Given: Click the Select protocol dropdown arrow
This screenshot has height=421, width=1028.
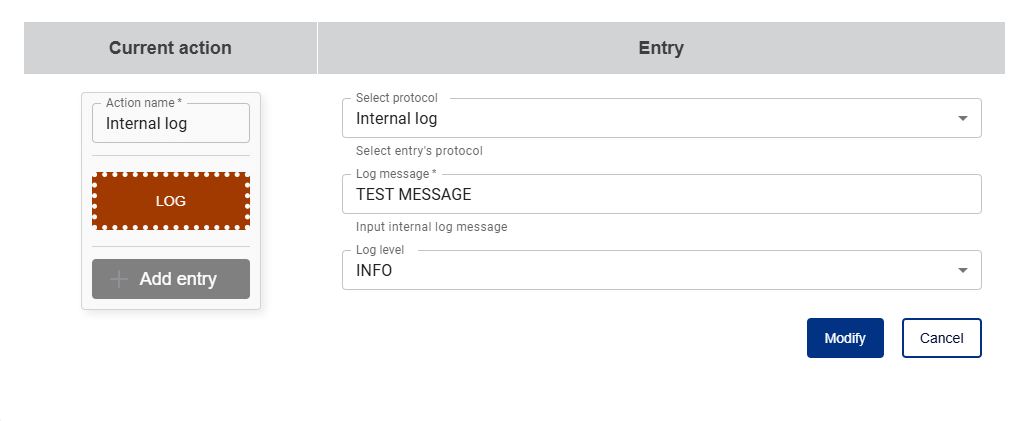Looking at the screenshot, I should coord(962,118).
